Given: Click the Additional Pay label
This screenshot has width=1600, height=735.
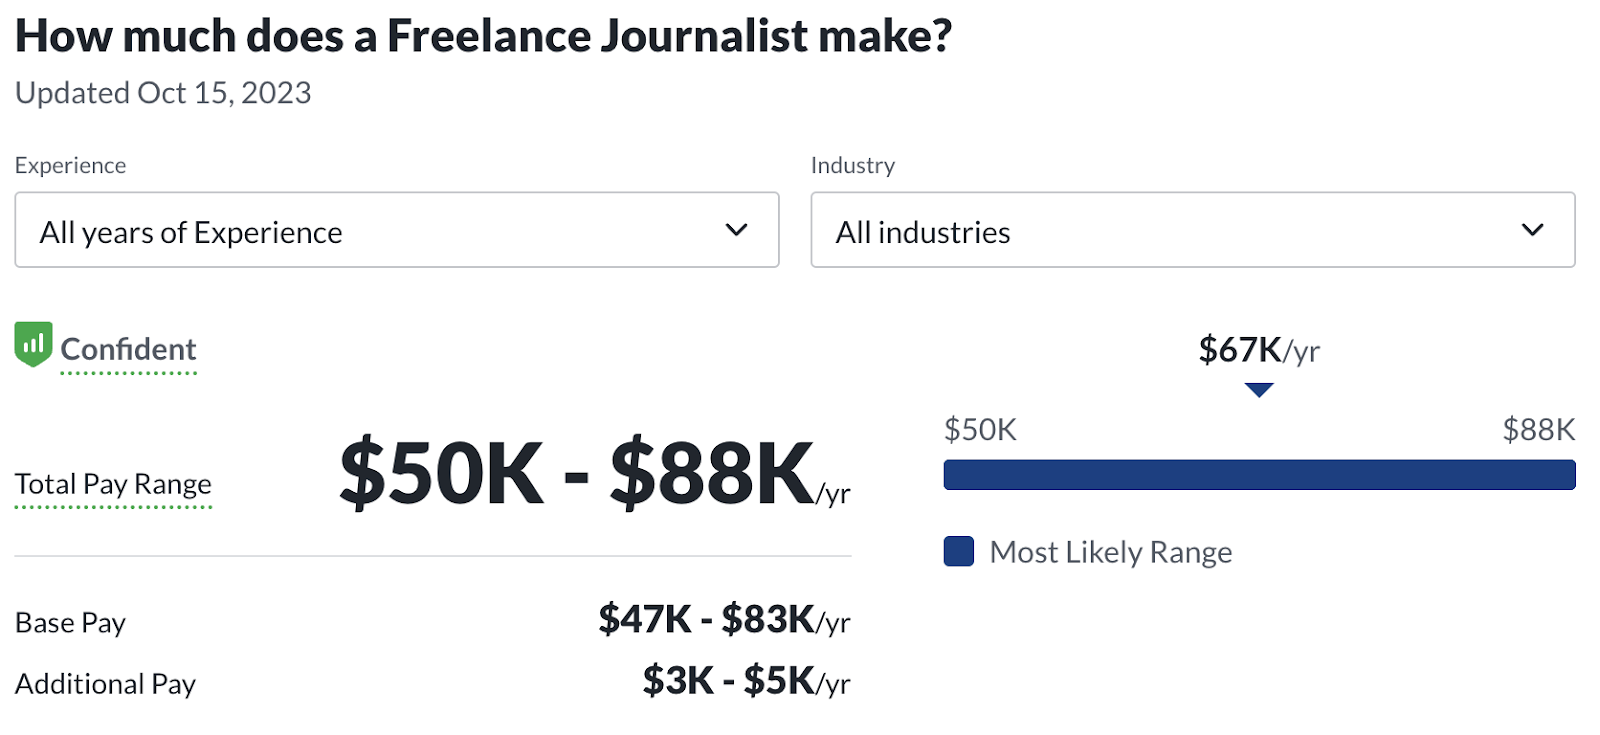Looking at the screenshot, I should pos(105,684).
